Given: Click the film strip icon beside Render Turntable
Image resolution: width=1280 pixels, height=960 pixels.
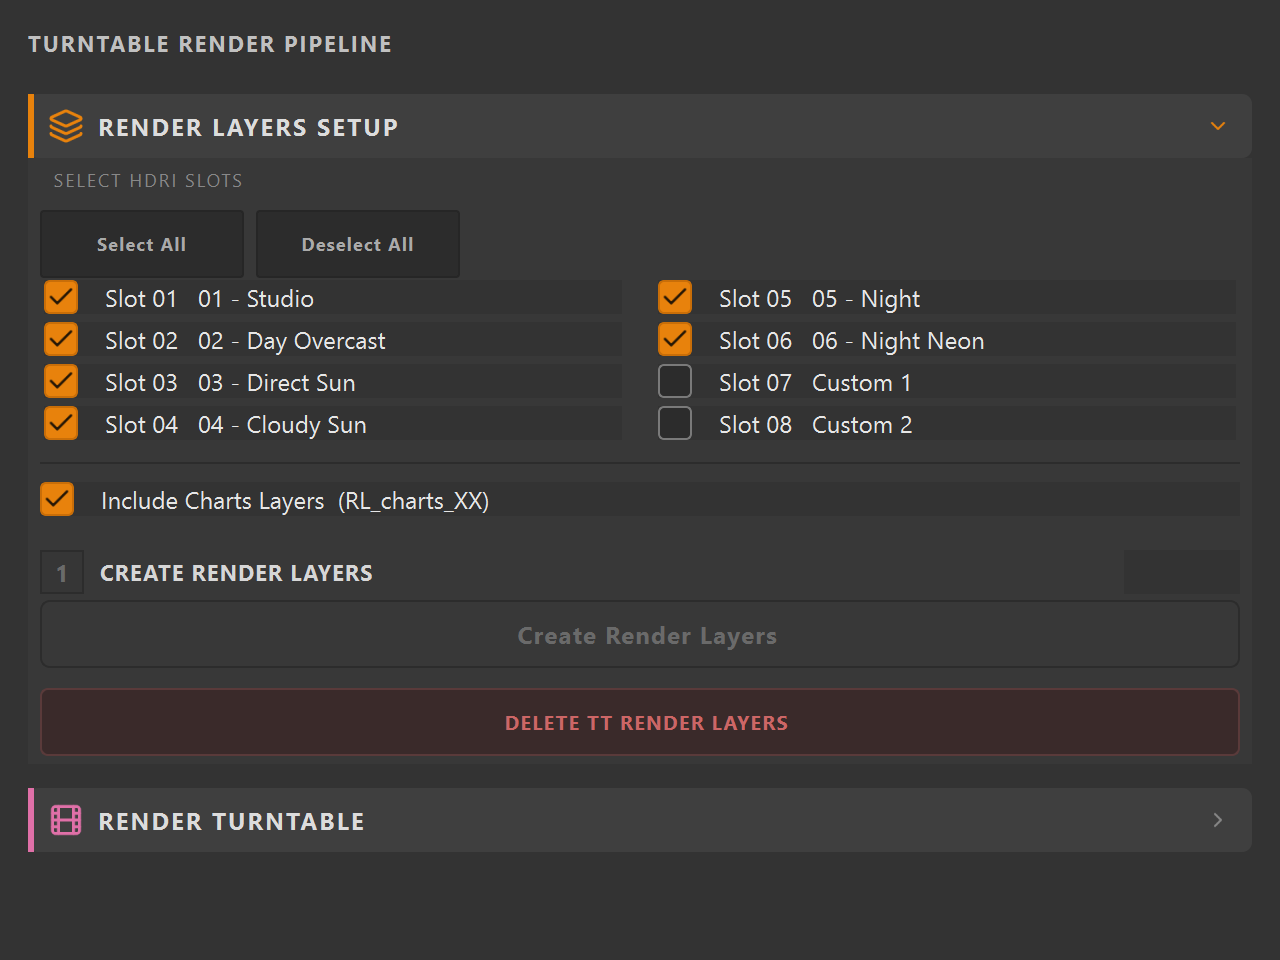Looking at the screenshot, I should point(66,820).
